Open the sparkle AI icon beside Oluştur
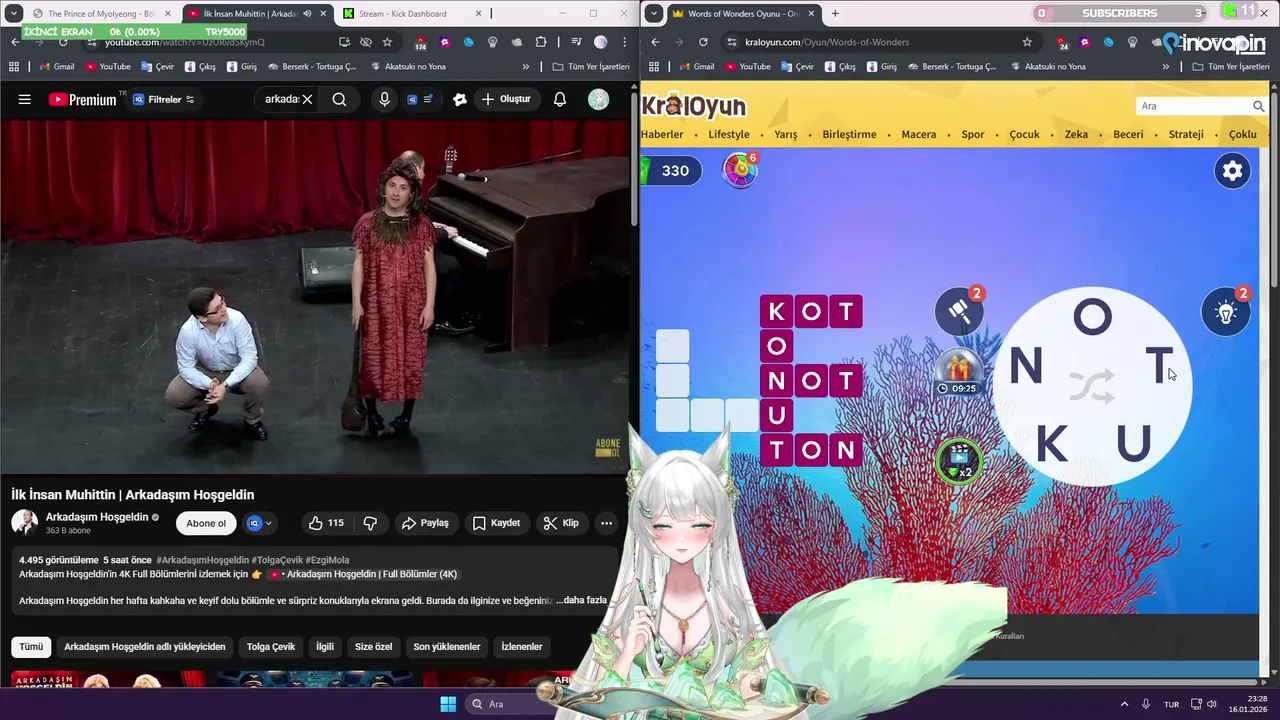Image resolution: width=1280 pixels, height=720 pixels. (460, 99)
